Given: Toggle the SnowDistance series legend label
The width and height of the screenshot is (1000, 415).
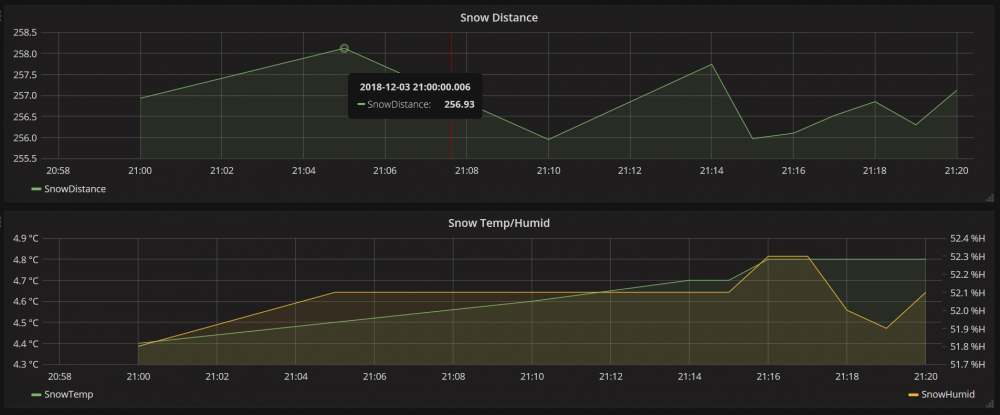Looking at the screenshot, I should tap(75, 189).
